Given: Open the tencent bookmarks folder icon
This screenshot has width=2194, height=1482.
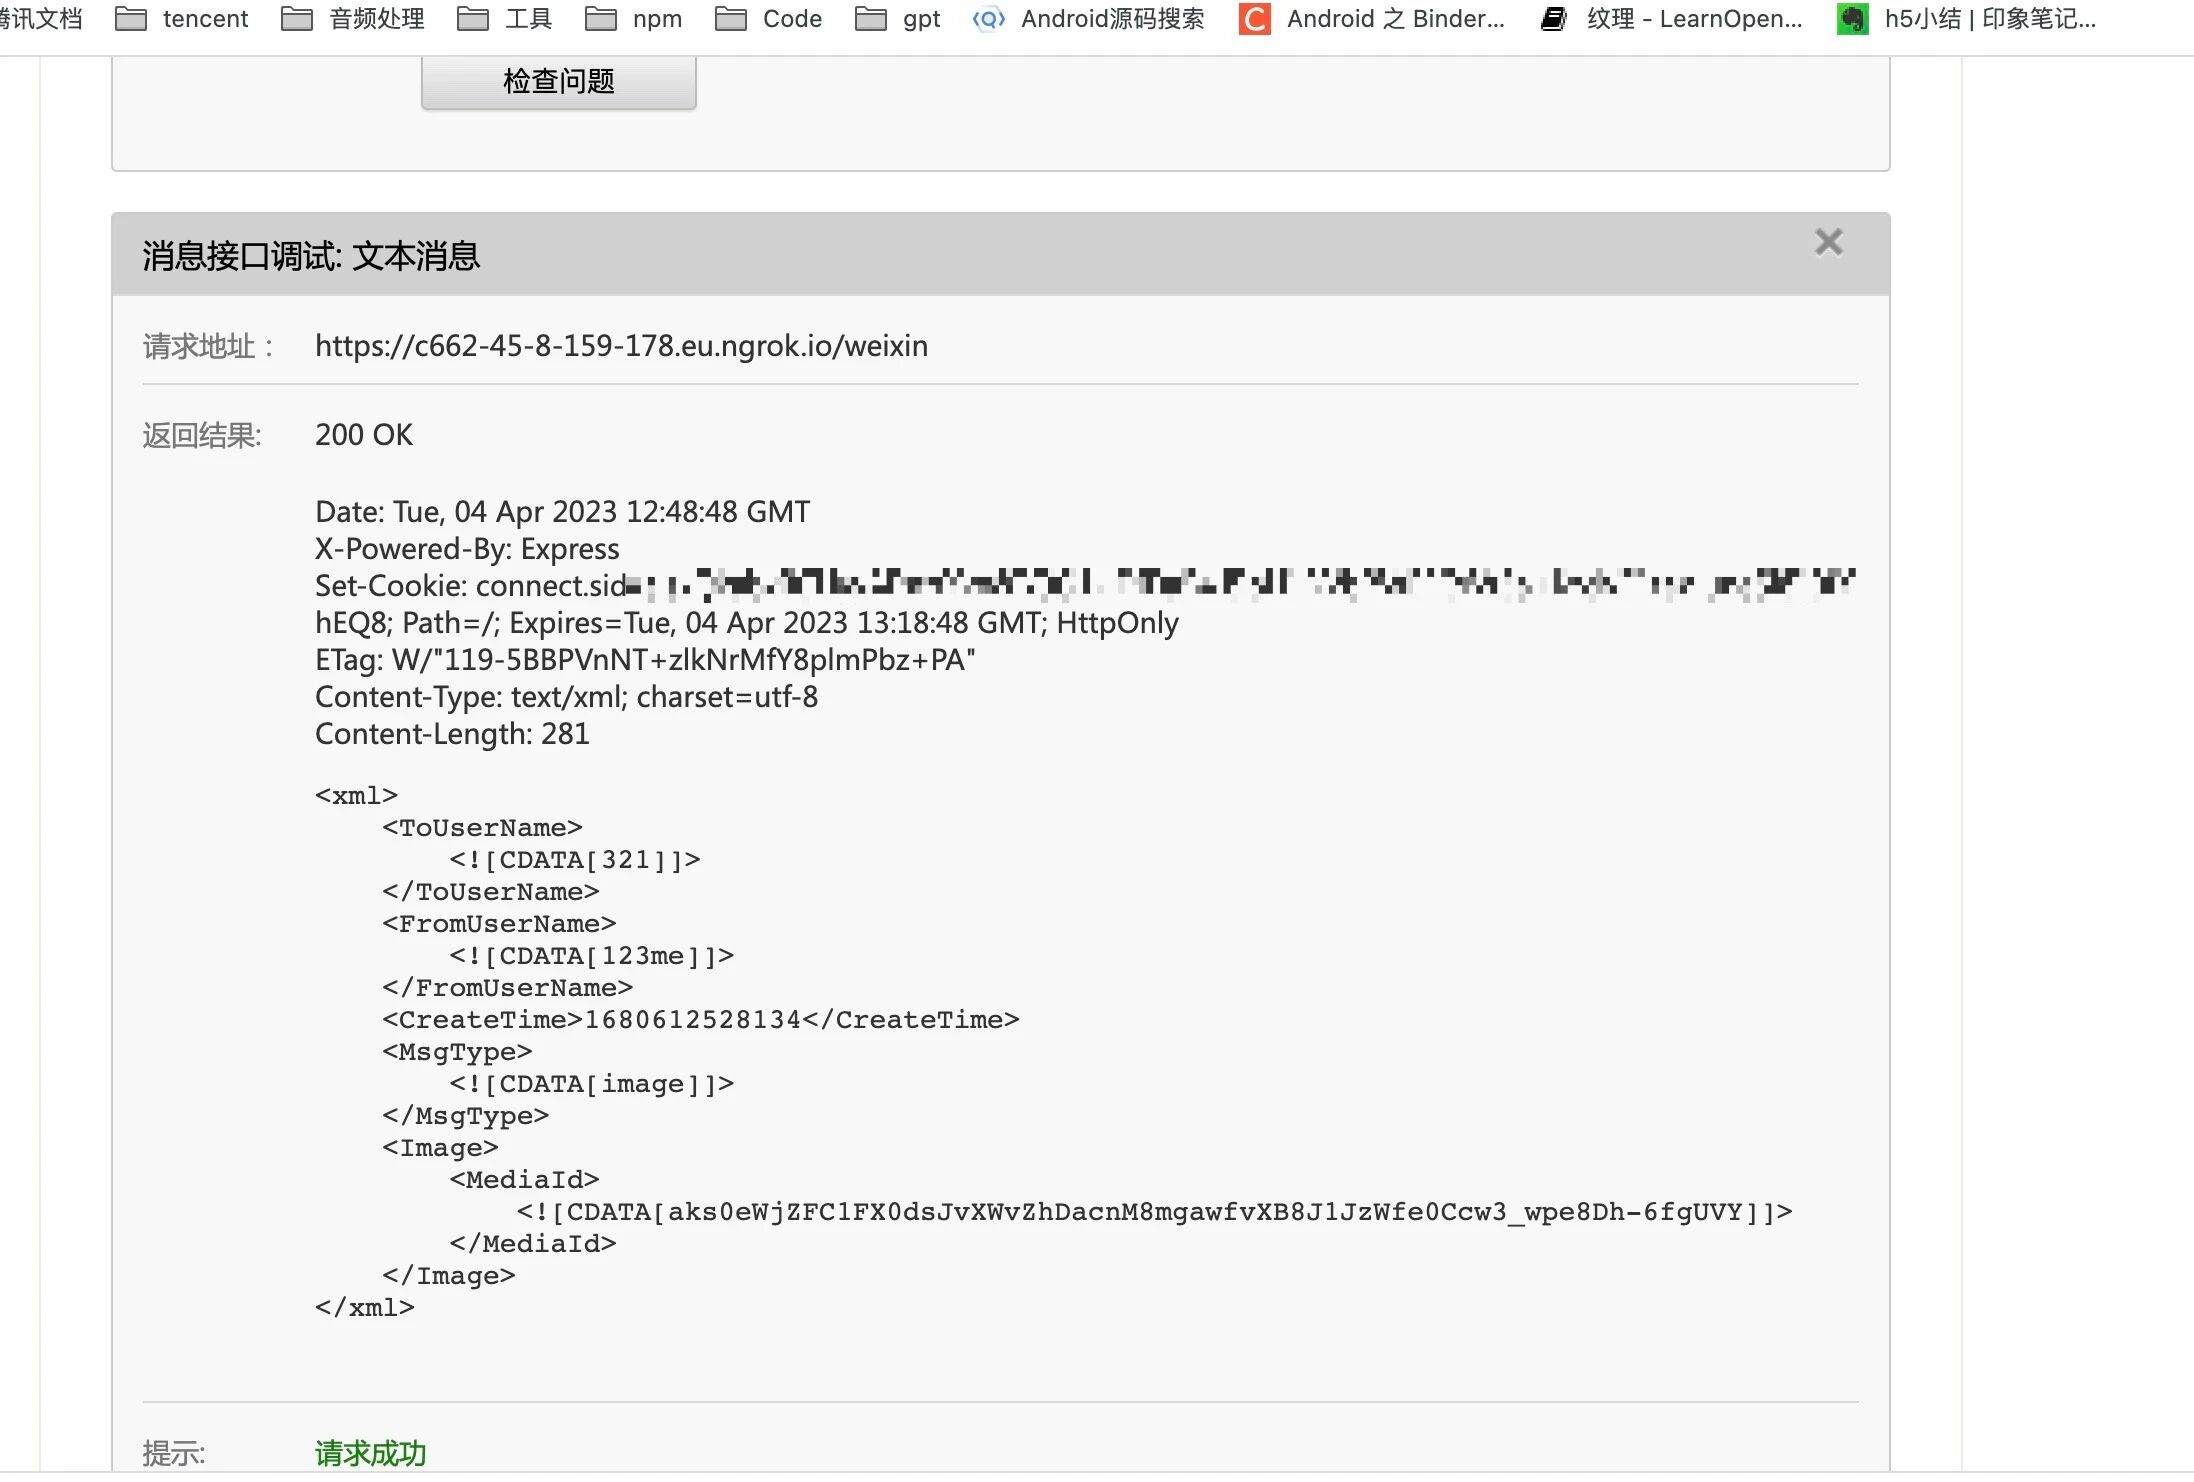Looking at the screenshot, I should click(131, 19).
